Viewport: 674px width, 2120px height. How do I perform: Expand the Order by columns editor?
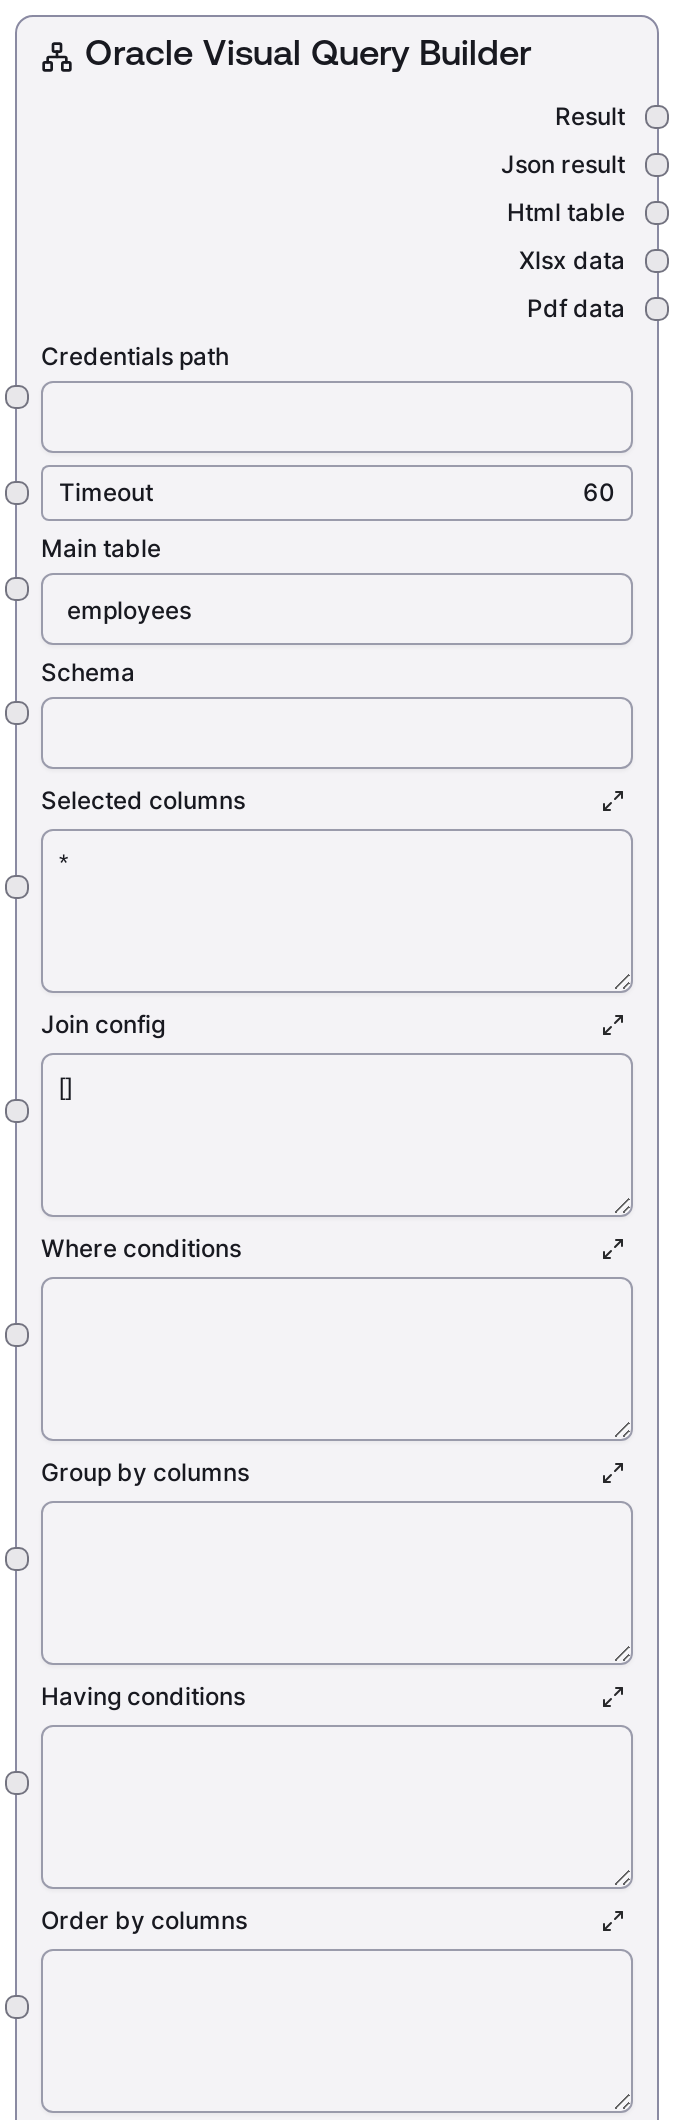point(613,1921)
